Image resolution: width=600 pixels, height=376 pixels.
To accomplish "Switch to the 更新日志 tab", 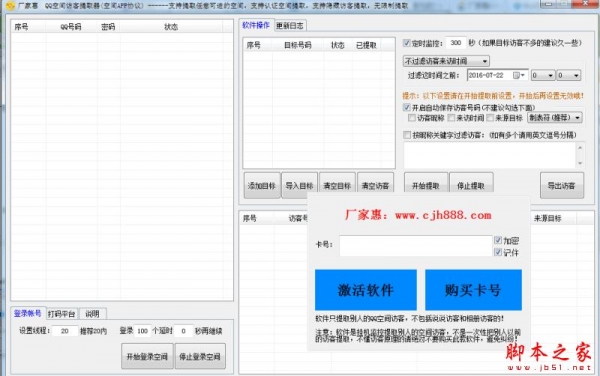I will pyautogui.click(x=290, y=26).
